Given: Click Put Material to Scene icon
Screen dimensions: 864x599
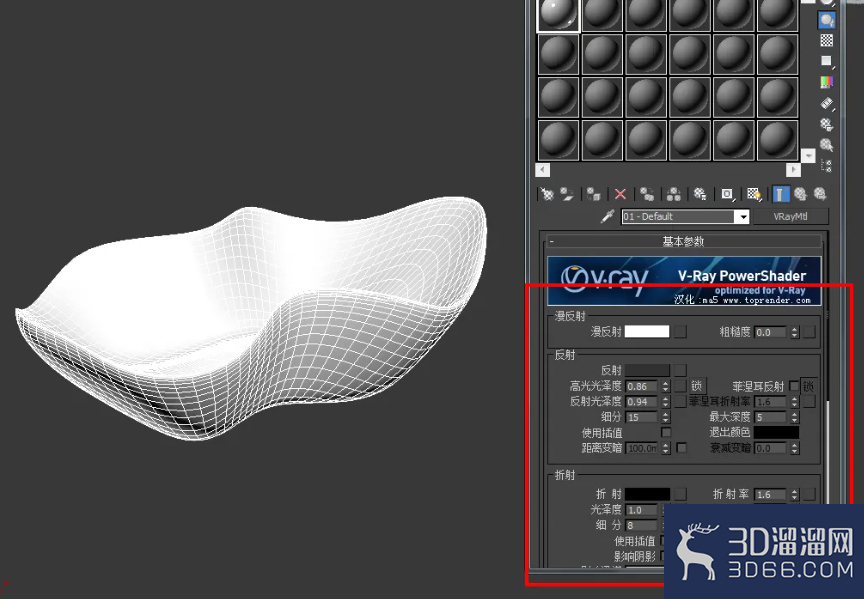Looking at the screenshot, I should click(567, 194).
